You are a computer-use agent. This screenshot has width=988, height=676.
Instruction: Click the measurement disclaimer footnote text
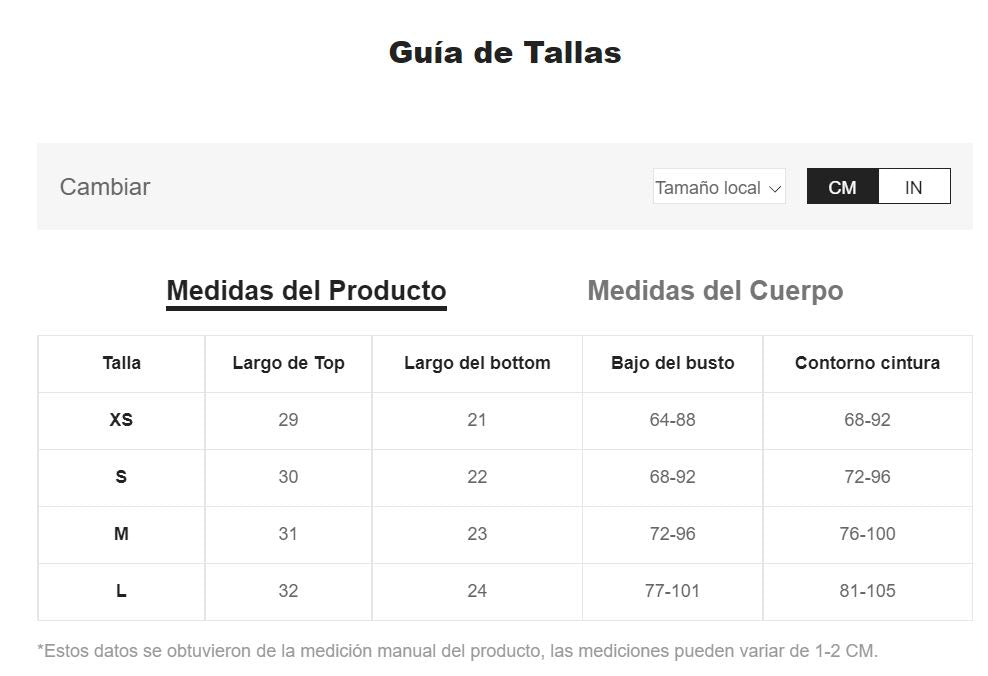[x=457, y=651]
